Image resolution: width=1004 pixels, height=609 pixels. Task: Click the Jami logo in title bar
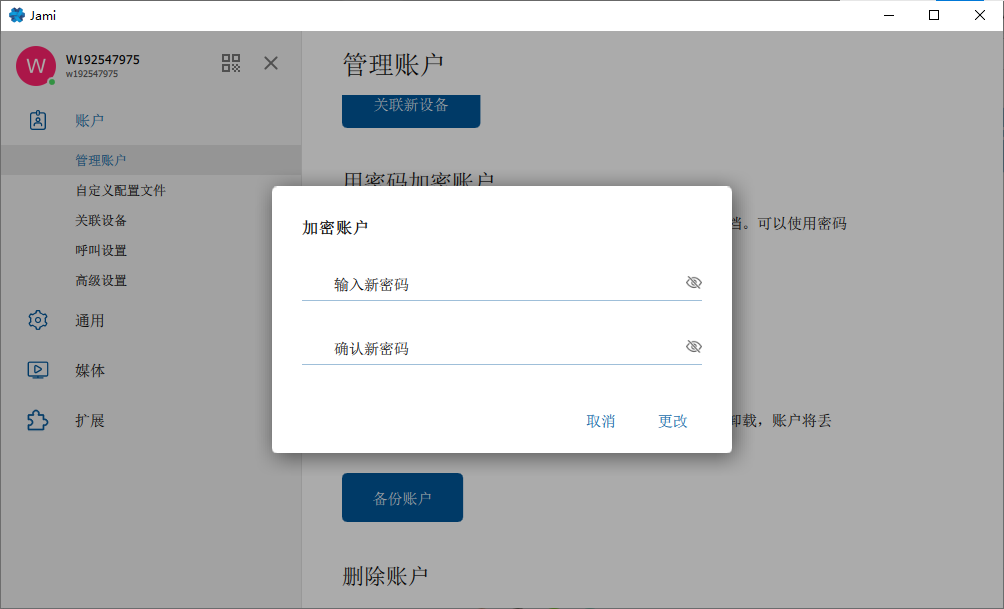(x=17, y=15)
